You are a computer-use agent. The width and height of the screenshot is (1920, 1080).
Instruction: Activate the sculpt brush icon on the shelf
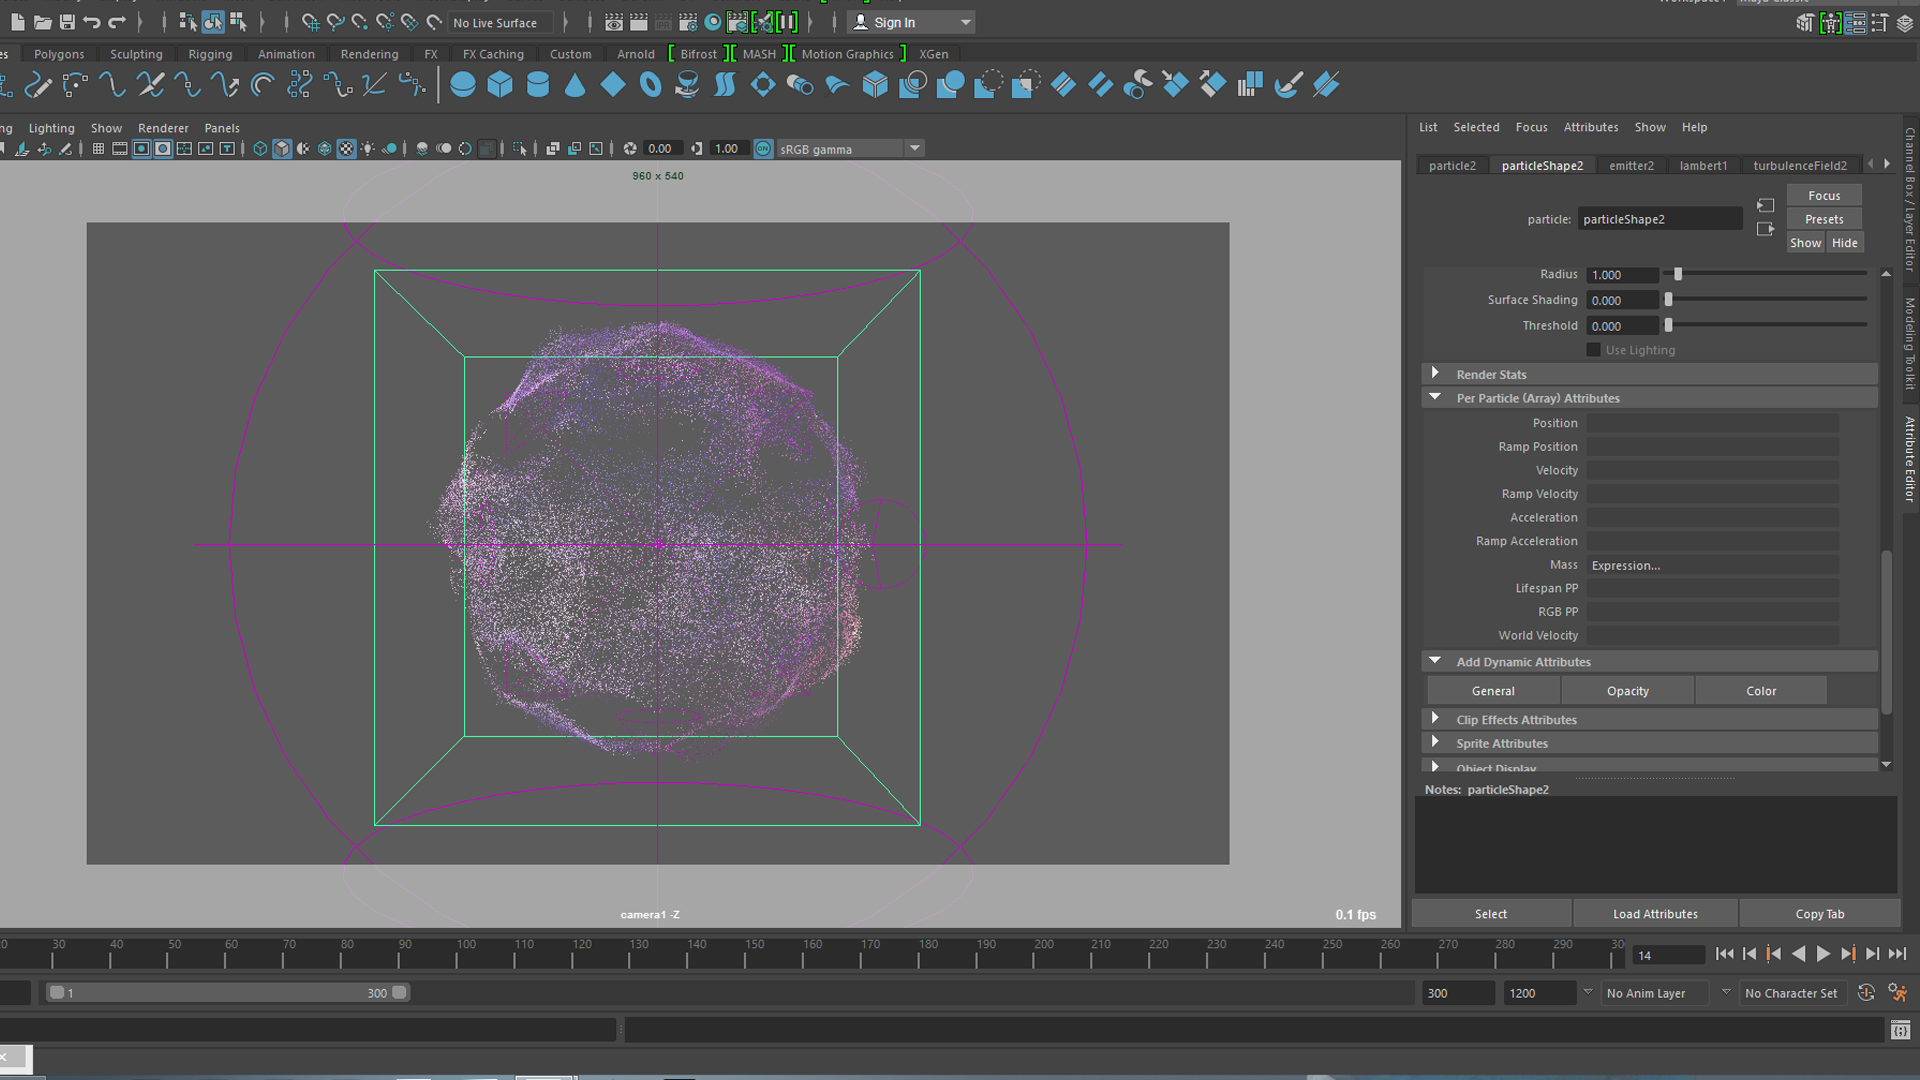click(1288, 85)
